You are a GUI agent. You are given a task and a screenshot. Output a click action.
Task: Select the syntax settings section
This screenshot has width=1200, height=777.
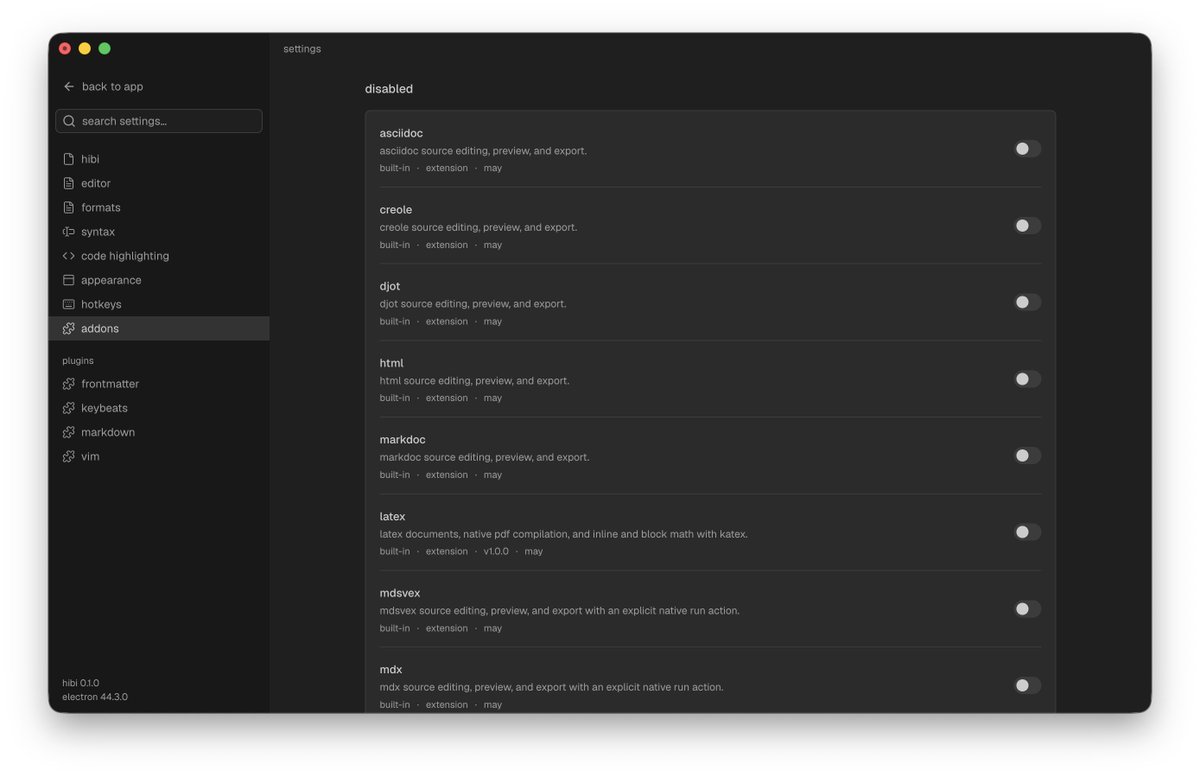coord(159,232)
